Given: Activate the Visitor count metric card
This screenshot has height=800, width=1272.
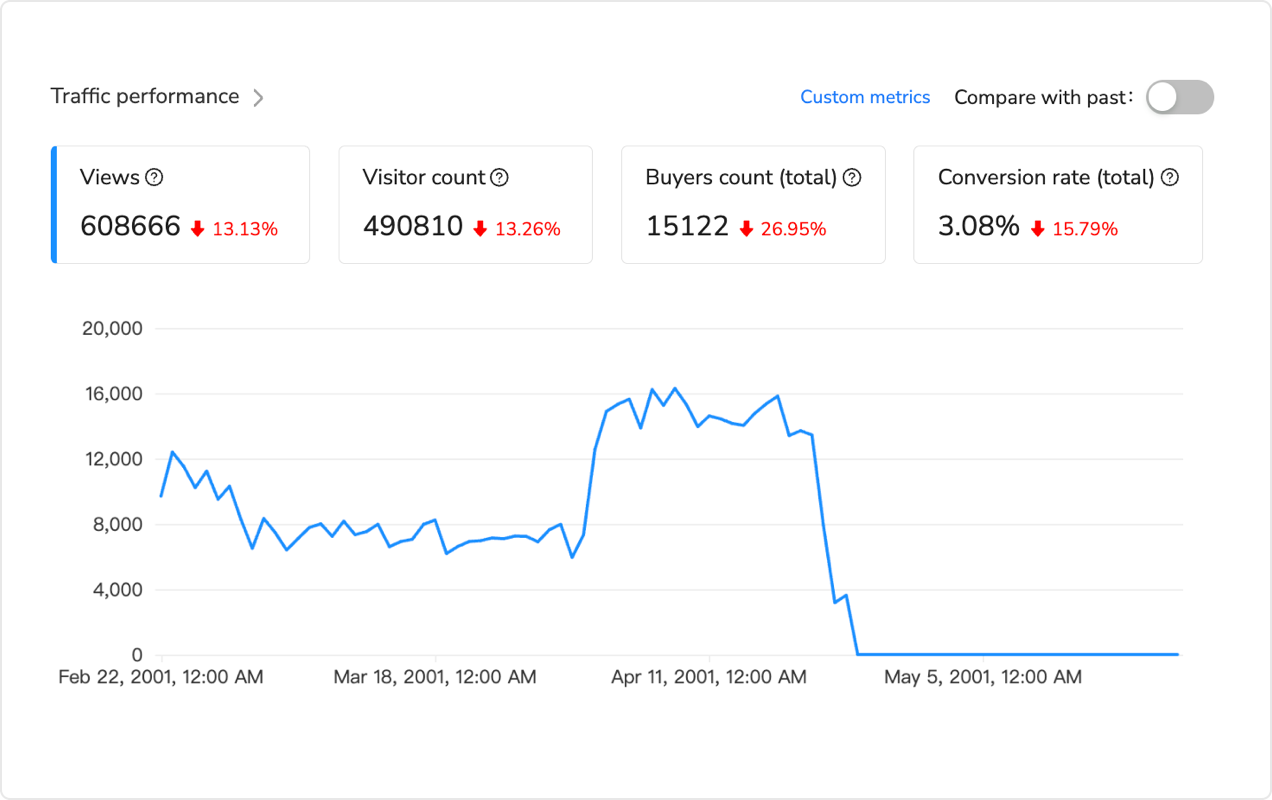Looking at the screenshot, I should coord(465,204).
